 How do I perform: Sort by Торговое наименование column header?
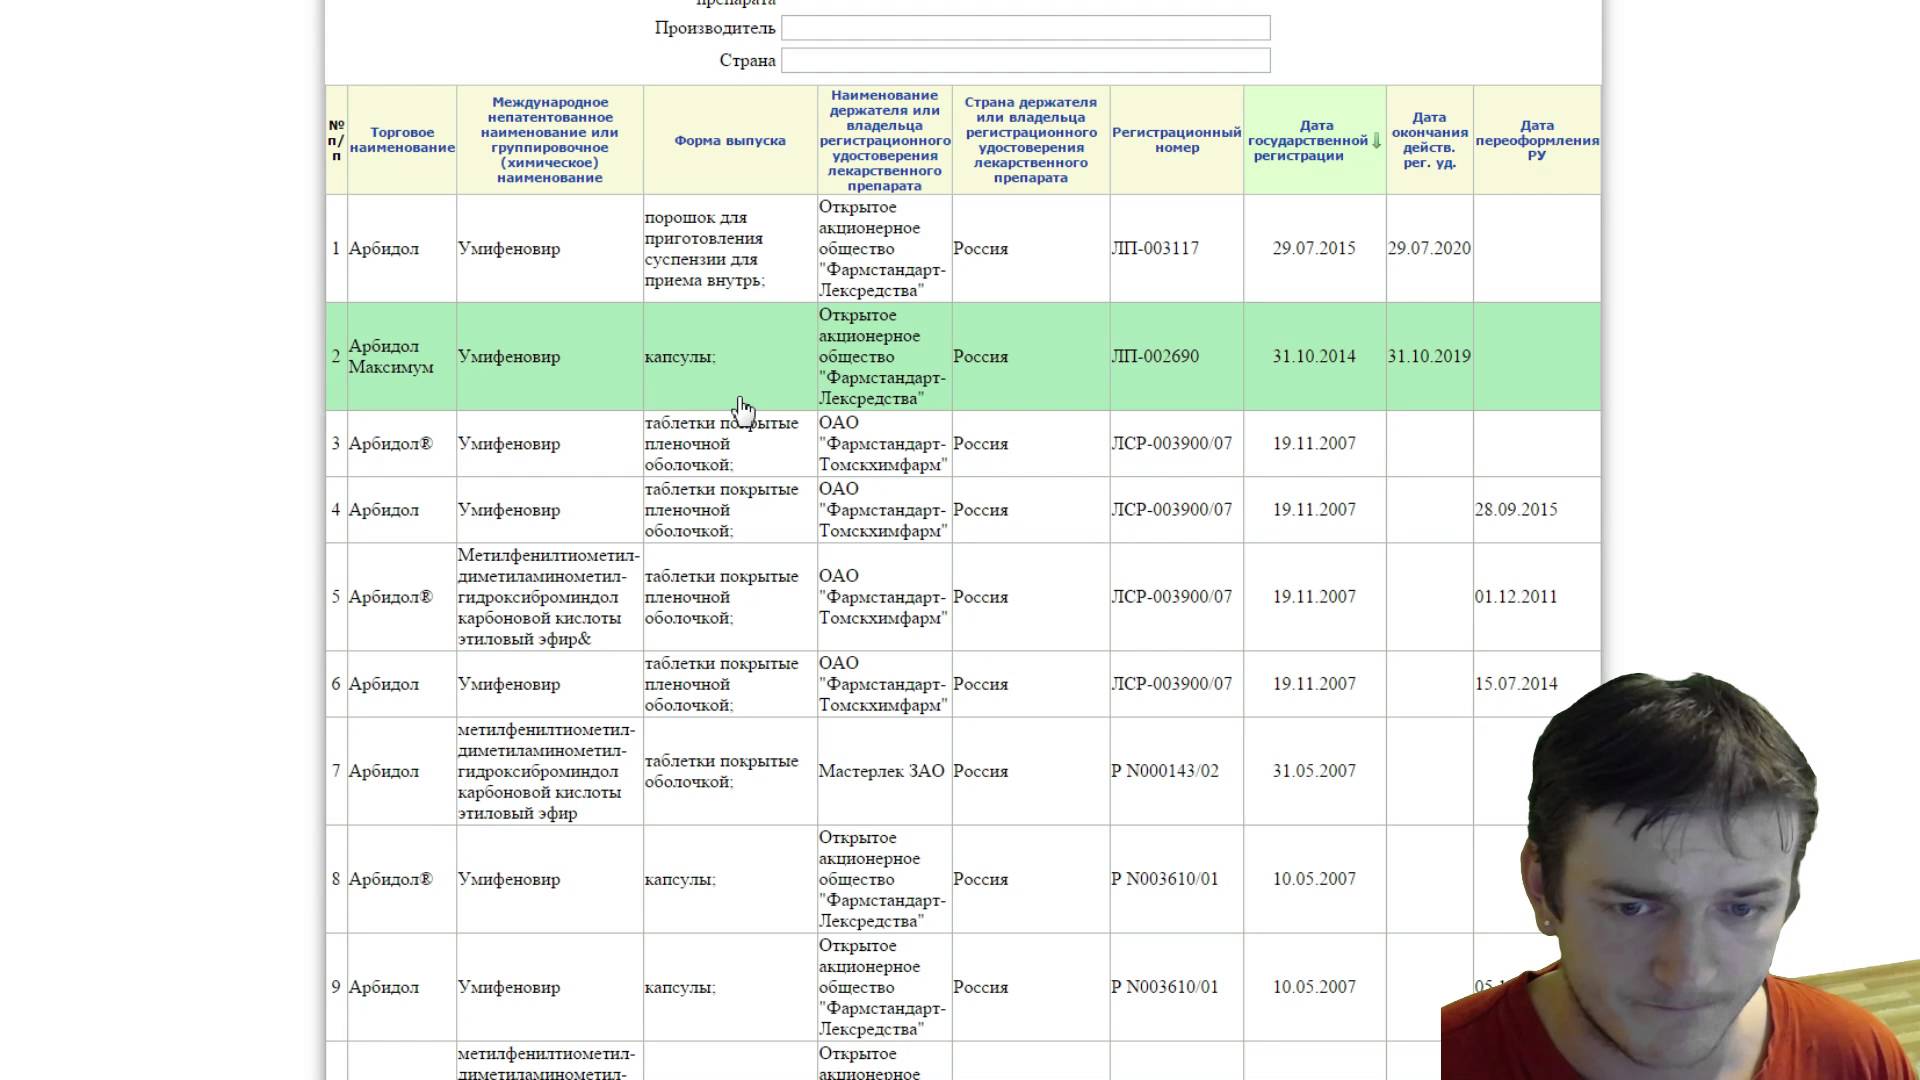point(402,140)
